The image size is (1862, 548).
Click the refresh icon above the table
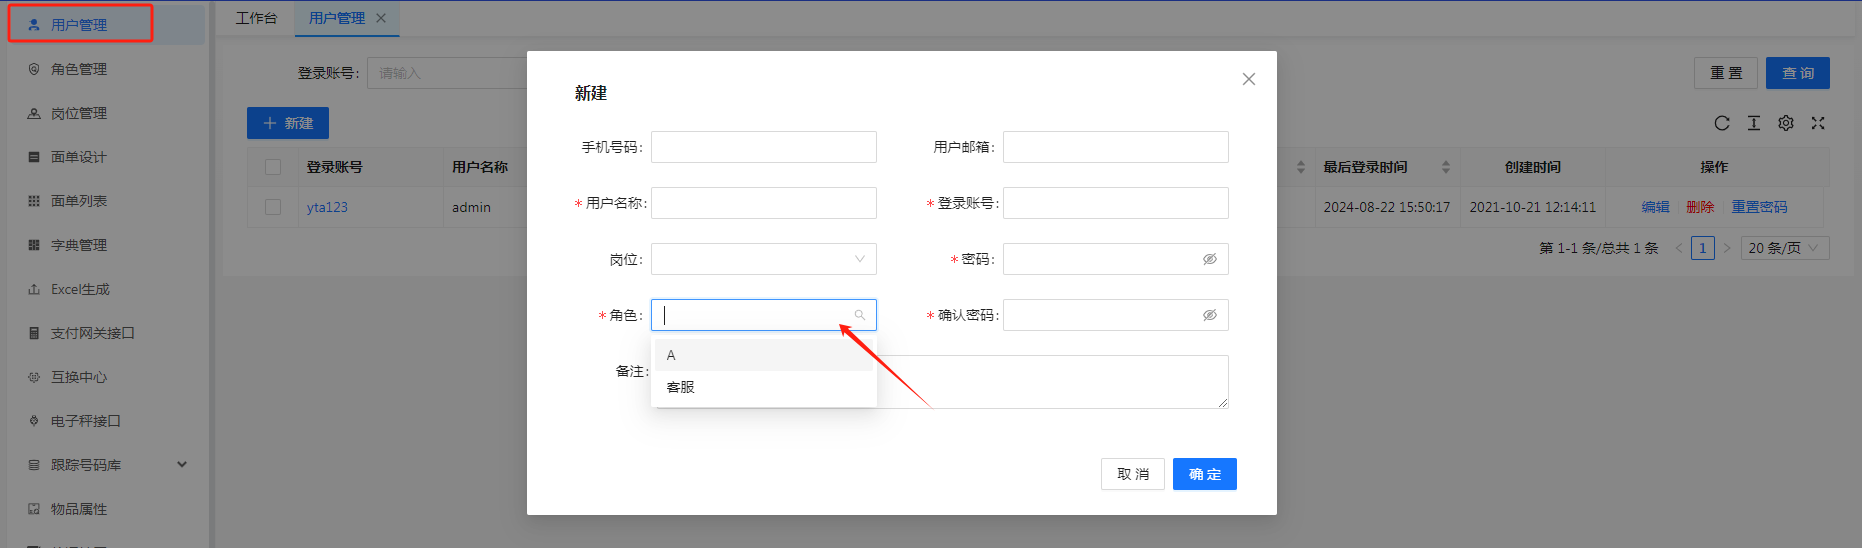point(1721,123)
